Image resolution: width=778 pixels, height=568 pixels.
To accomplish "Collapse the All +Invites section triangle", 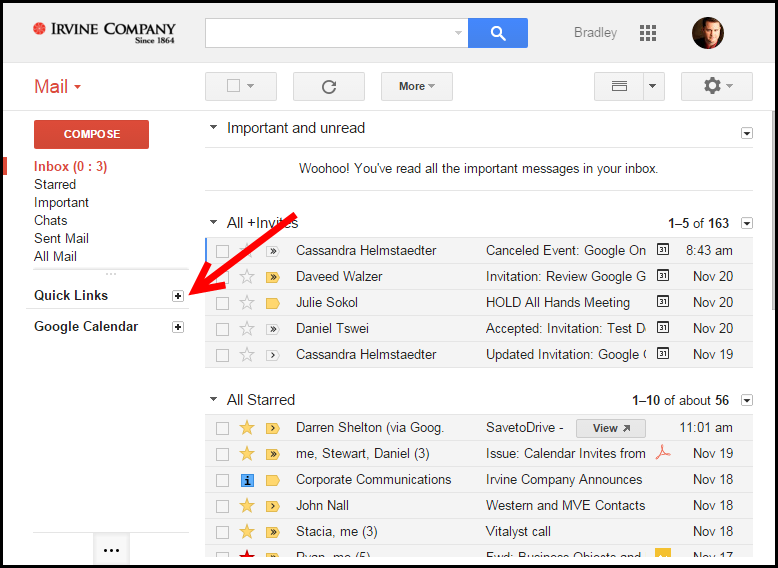I will point(213,222).
